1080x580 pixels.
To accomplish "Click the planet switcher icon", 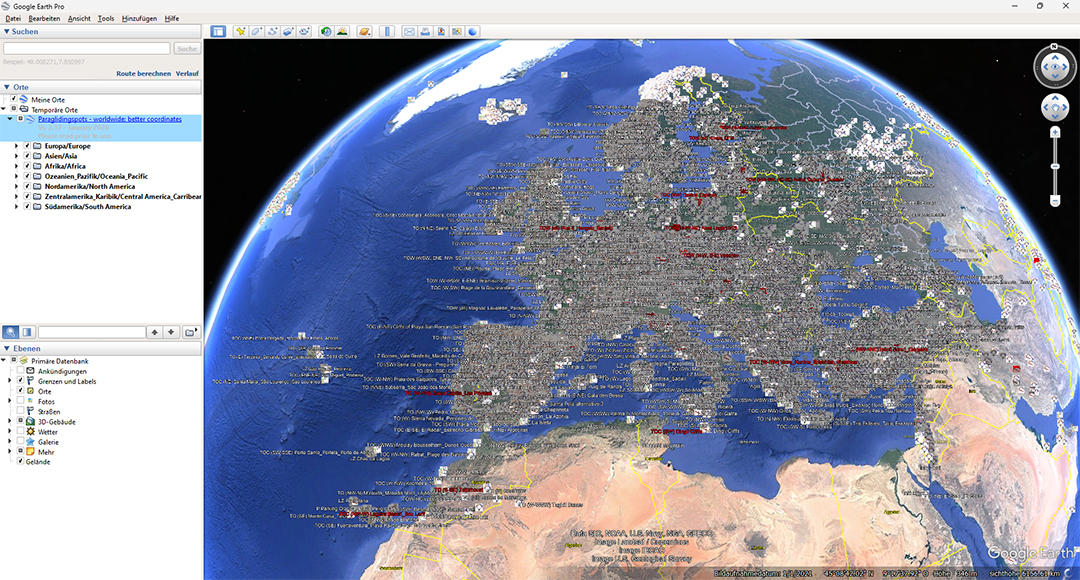I will pos(364,31).
